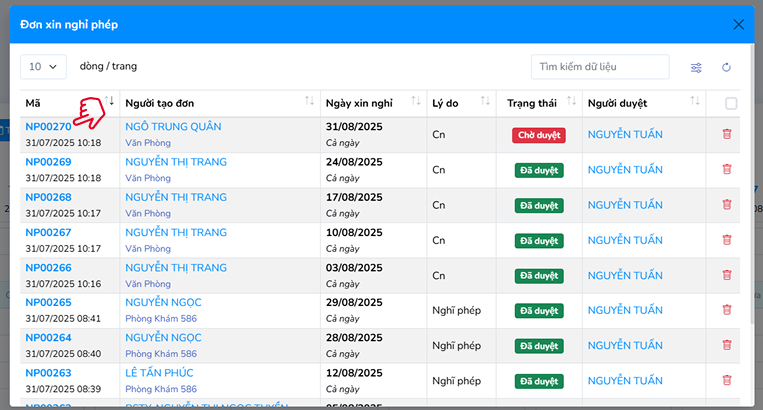The image size is (763, 410).
Task: Click the Tìm kiếm dữ liệu search field
Action: [599, 67]
